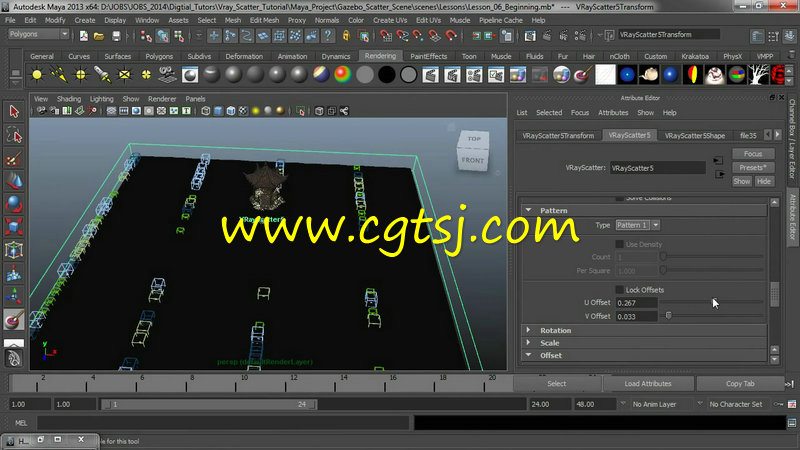This screenshot has height=450, width=800.
Task: Click the VRayScatter name field
Action: point(658,168)
